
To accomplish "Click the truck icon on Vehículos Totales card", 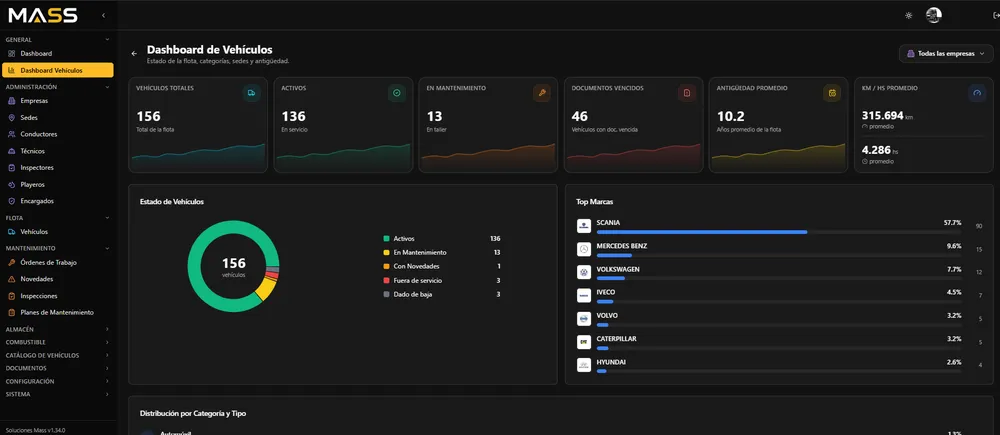I will 252,93.
